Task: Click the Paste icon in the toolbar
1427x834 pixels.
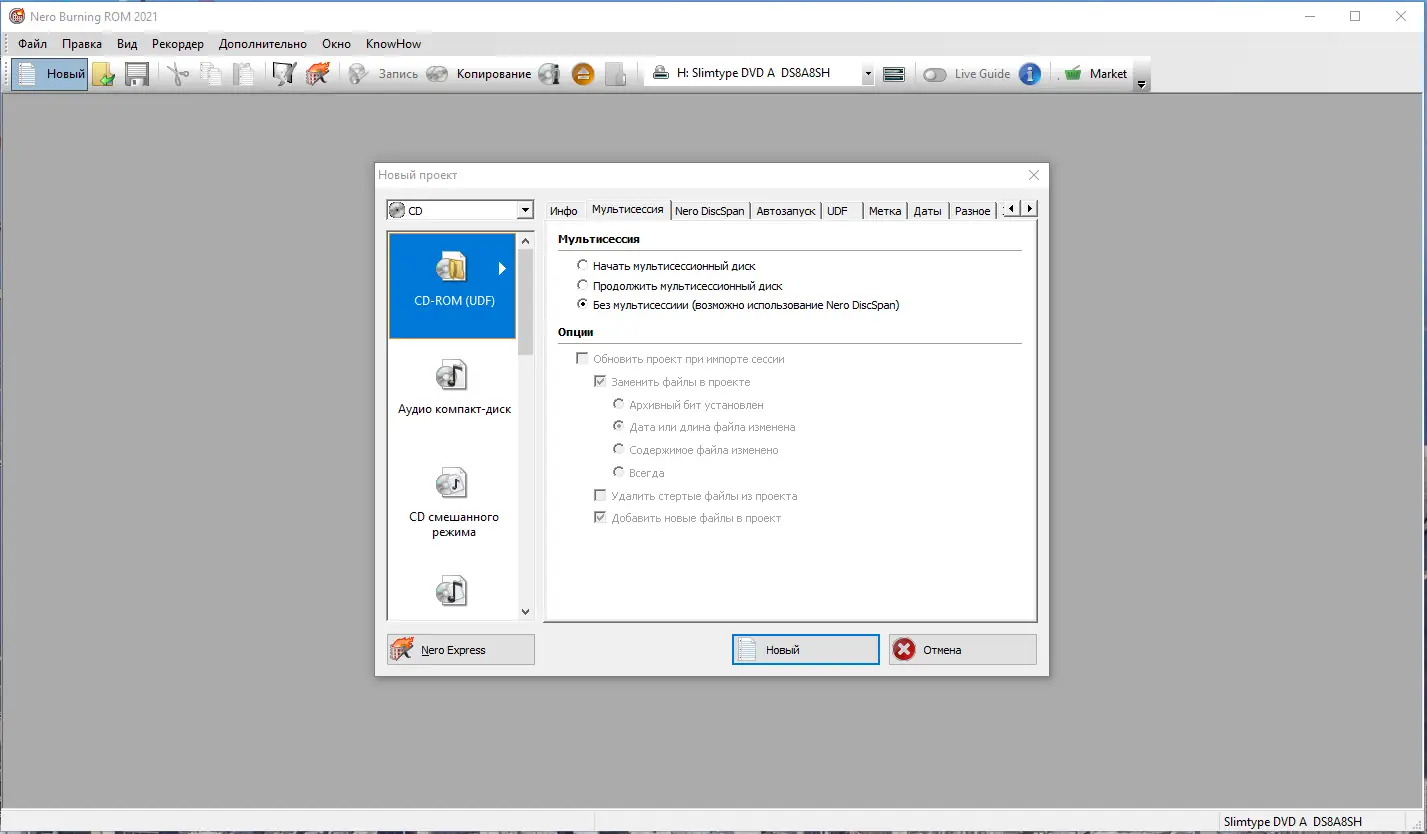Action: (243, 73)
